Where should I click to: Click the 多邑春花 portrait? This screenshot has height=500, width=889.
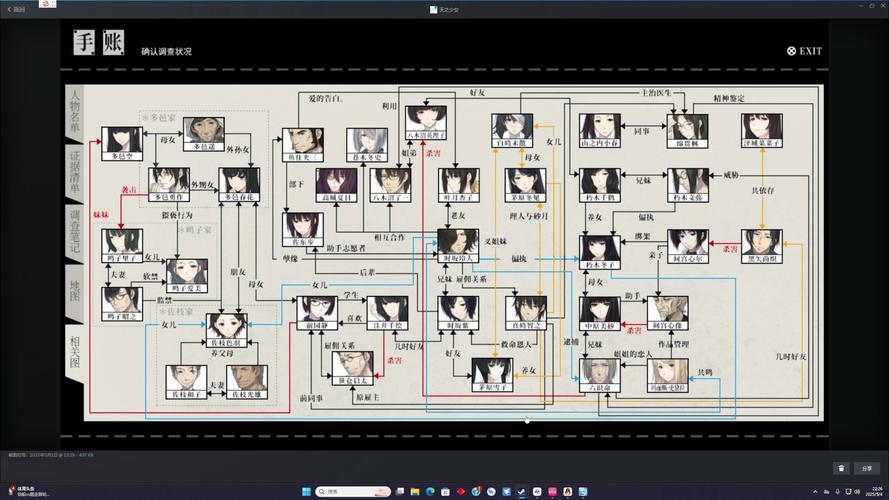240,182
